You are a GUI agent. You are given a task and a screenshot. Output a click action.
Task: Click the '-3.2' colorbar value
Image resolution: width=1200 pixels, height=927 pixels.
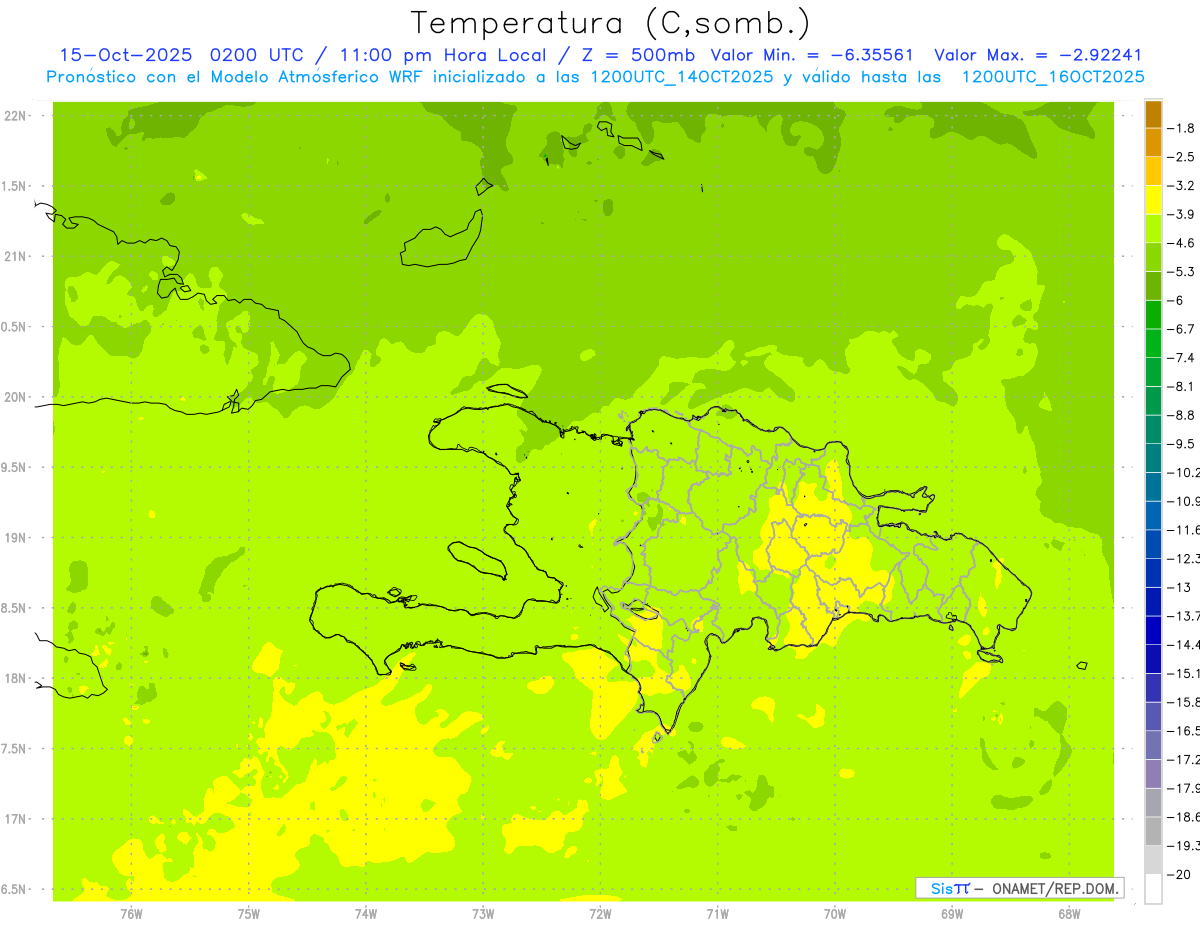pyautogui.click(x=1183, y=186)
